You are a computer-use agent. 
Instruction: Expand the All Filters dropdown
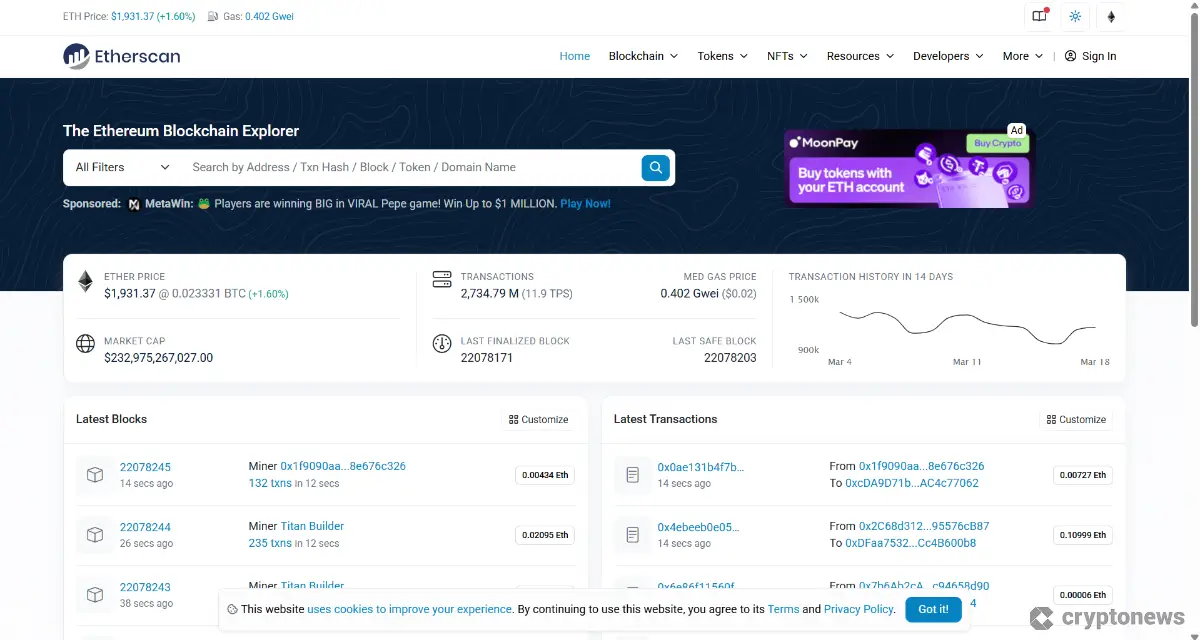pyautogui.click(x=119, y=167)
